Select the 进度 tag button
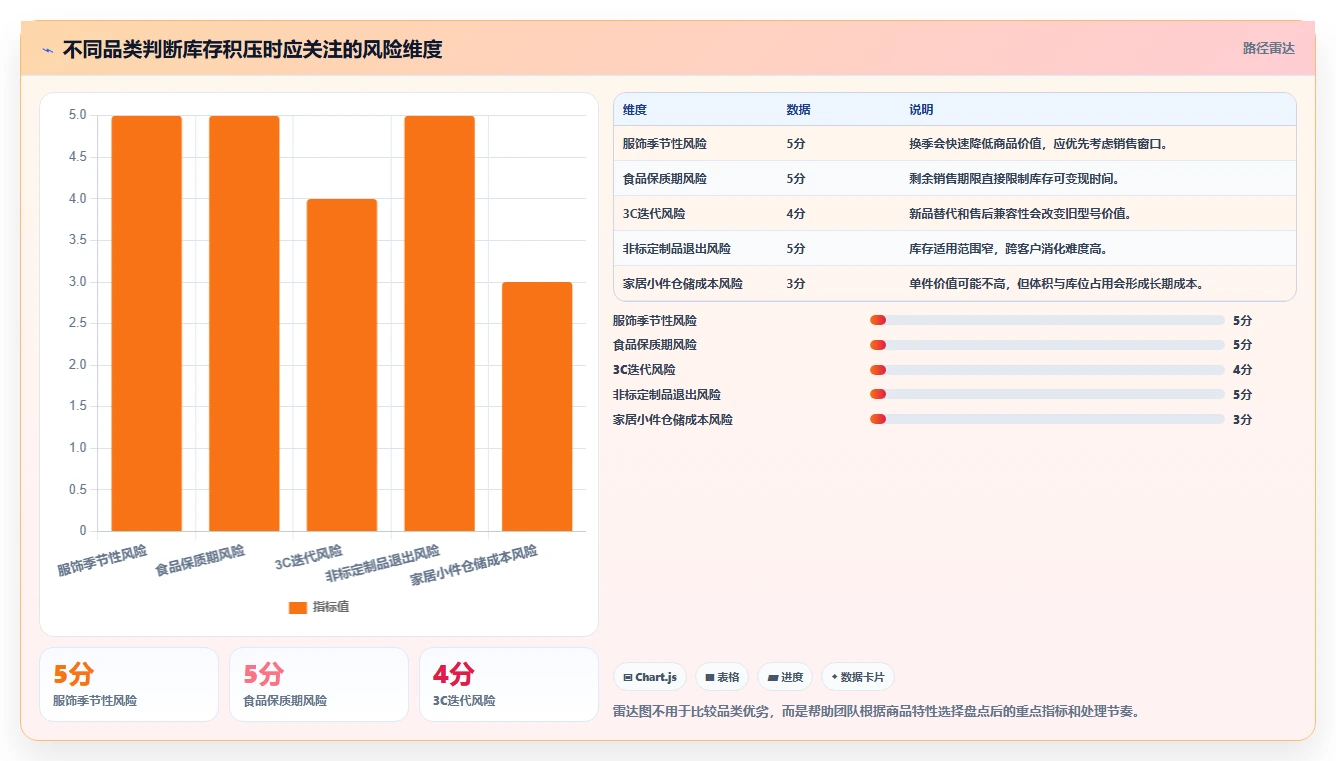The height and width of the screenshot is (761, 1336). pyautogui.click(x=785, y=677)
